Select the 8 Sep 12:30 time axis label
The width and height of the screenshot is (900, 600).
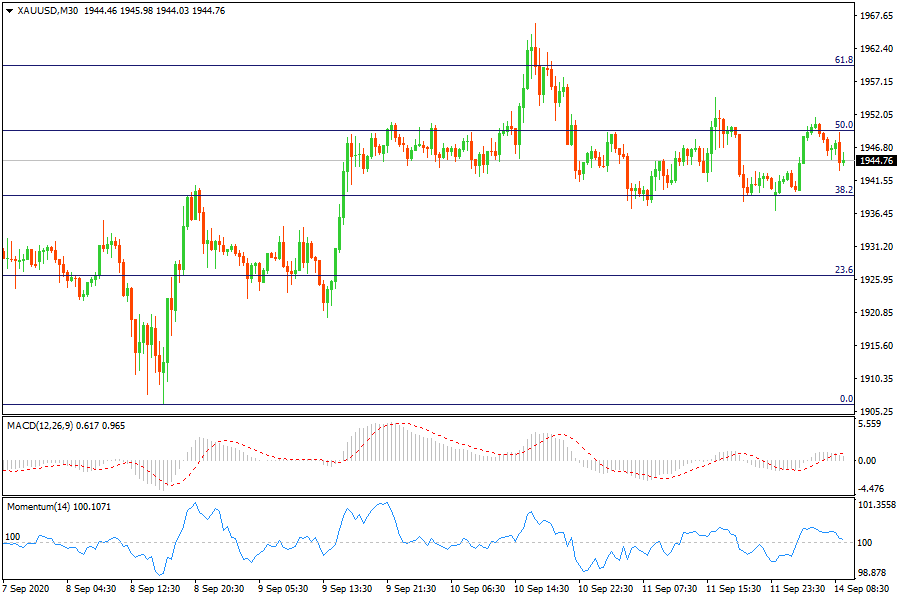tap(156, 591)
